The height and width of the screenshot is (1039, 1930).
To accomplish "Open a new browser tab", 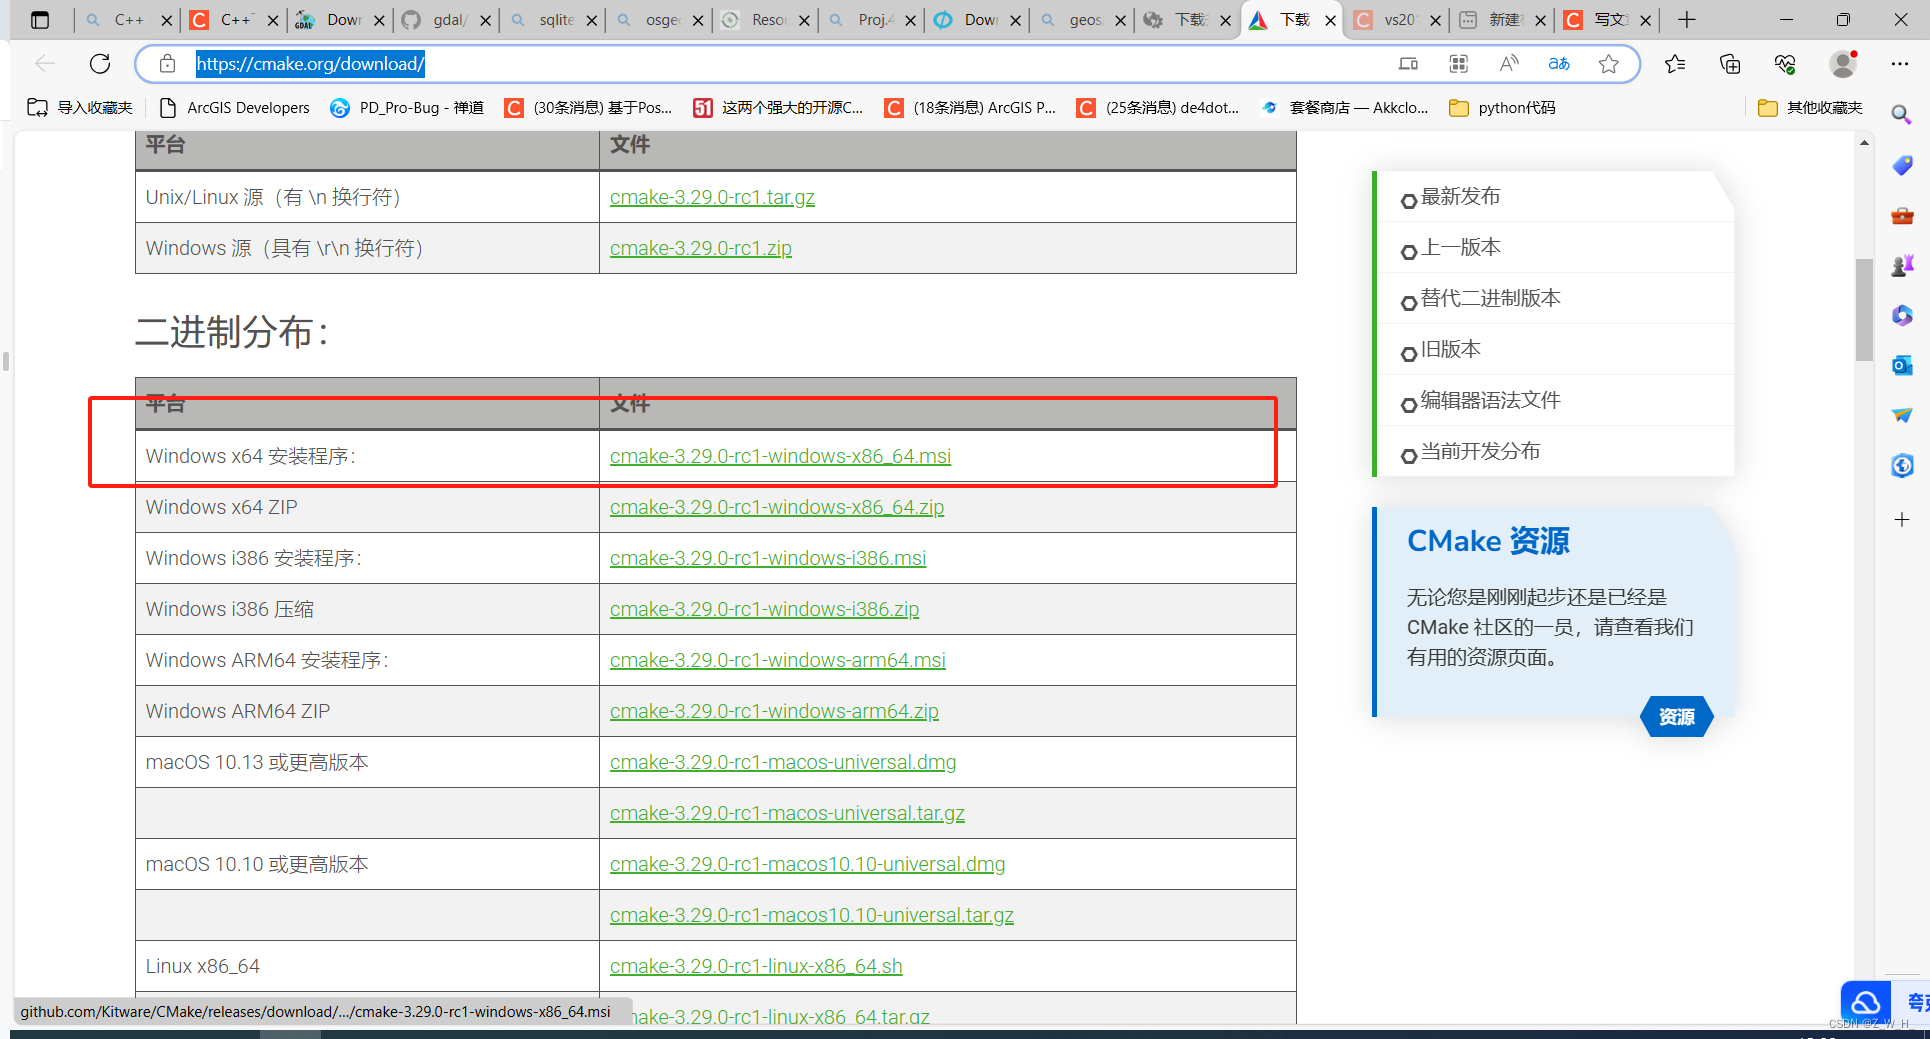I will point(1687,20).
